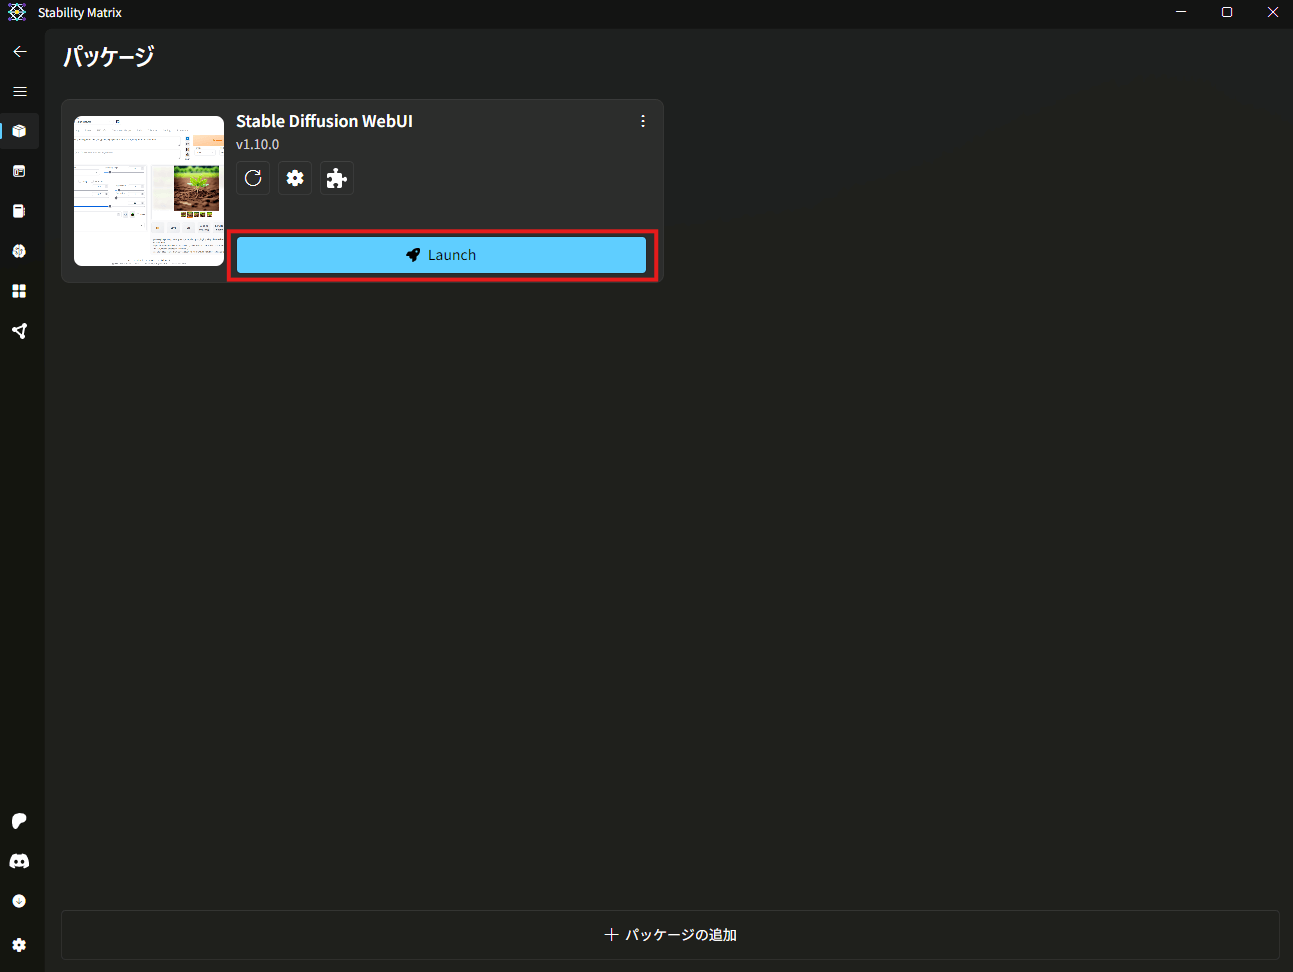
Task: Open the settings gear at sidebar bottom
Action: pyautogui.click(x=19, y=945)
